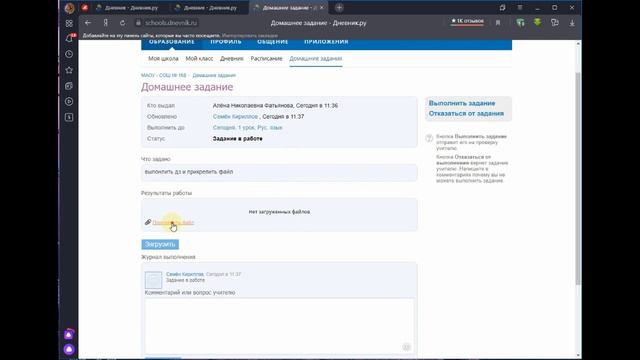This screenshot has height=360, width=640.
Task: Open notifications bell in browser sidebar
Action: (69, 39)
